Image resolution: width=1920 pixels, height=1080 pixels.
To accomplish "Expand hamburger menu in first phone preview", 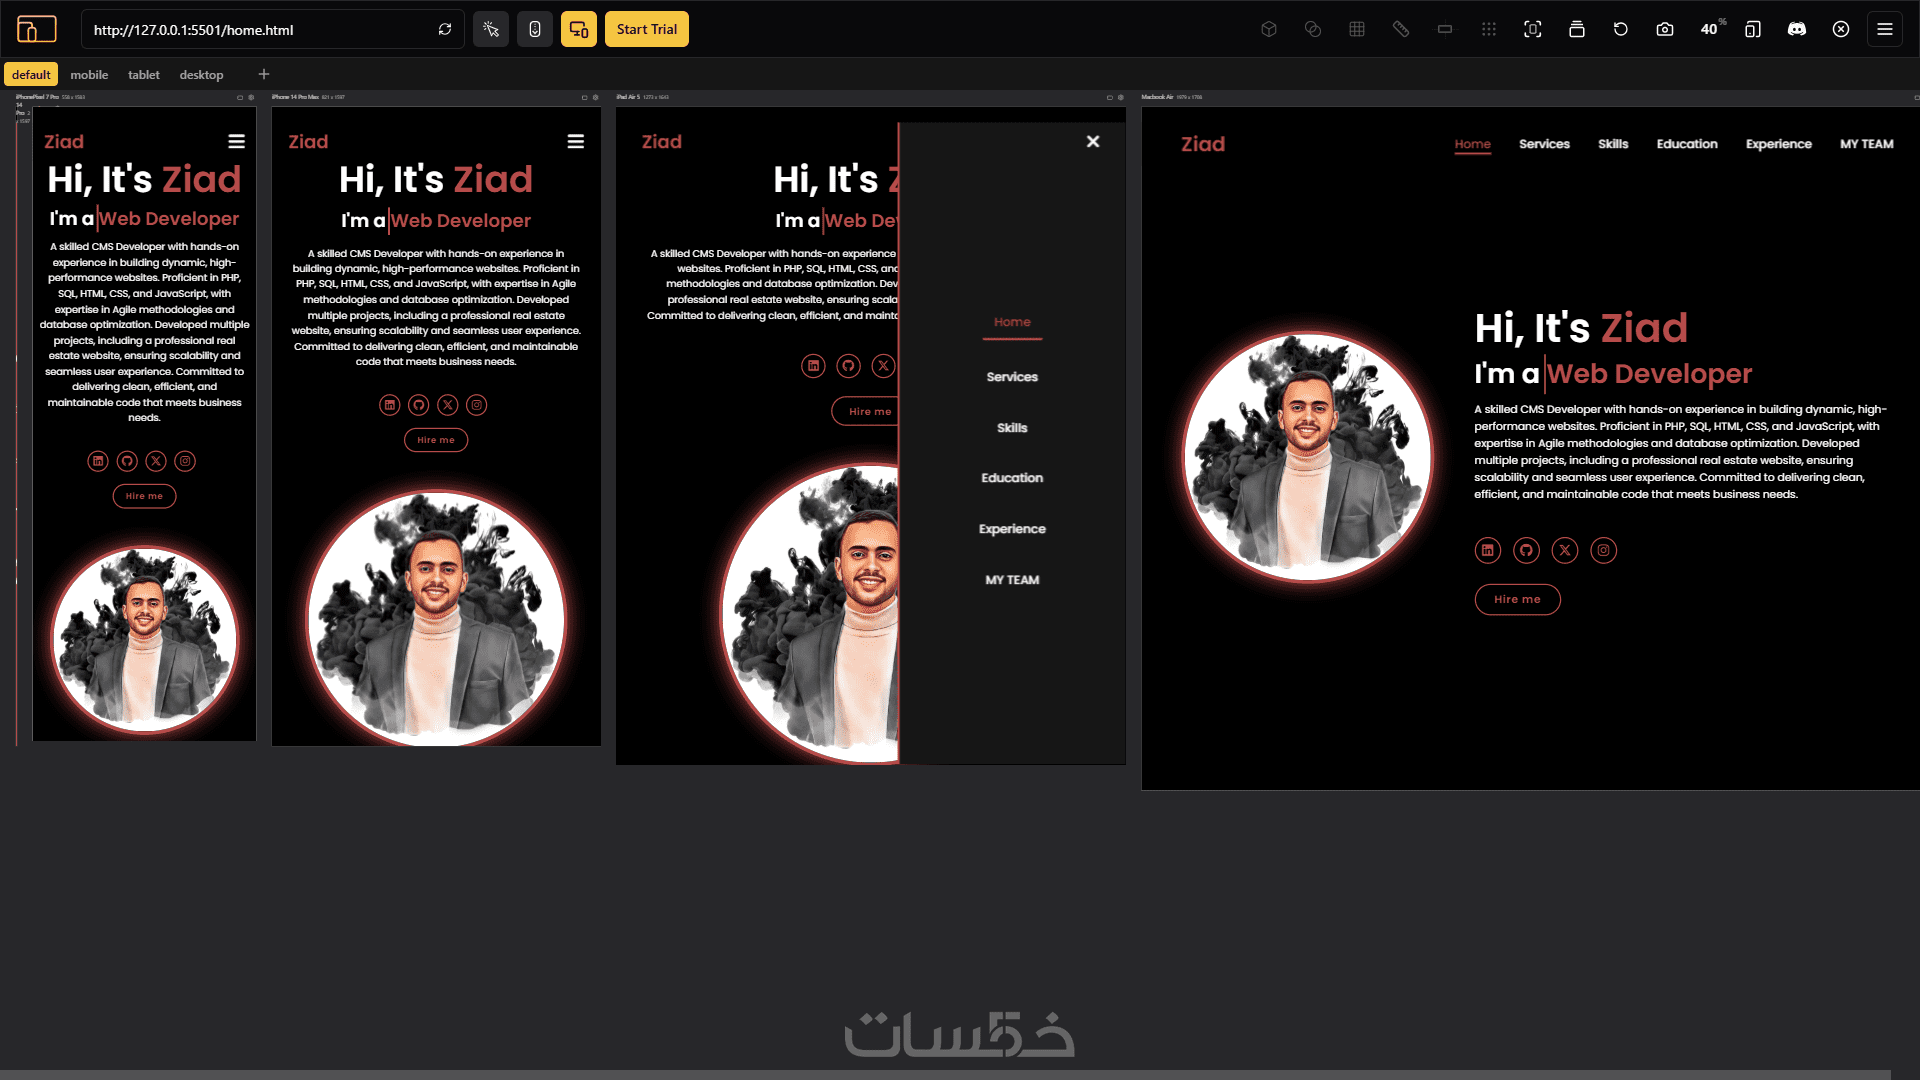I will coord(236,142).
